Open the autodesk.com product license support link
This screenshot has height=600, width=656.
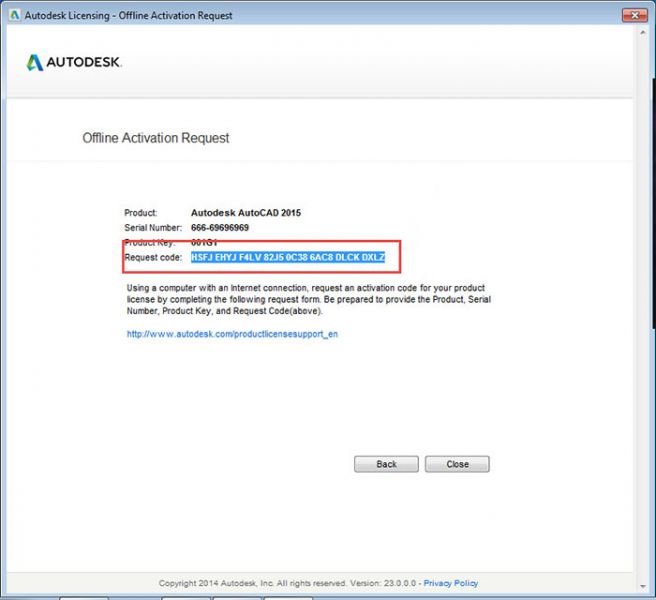coord(232,334)
